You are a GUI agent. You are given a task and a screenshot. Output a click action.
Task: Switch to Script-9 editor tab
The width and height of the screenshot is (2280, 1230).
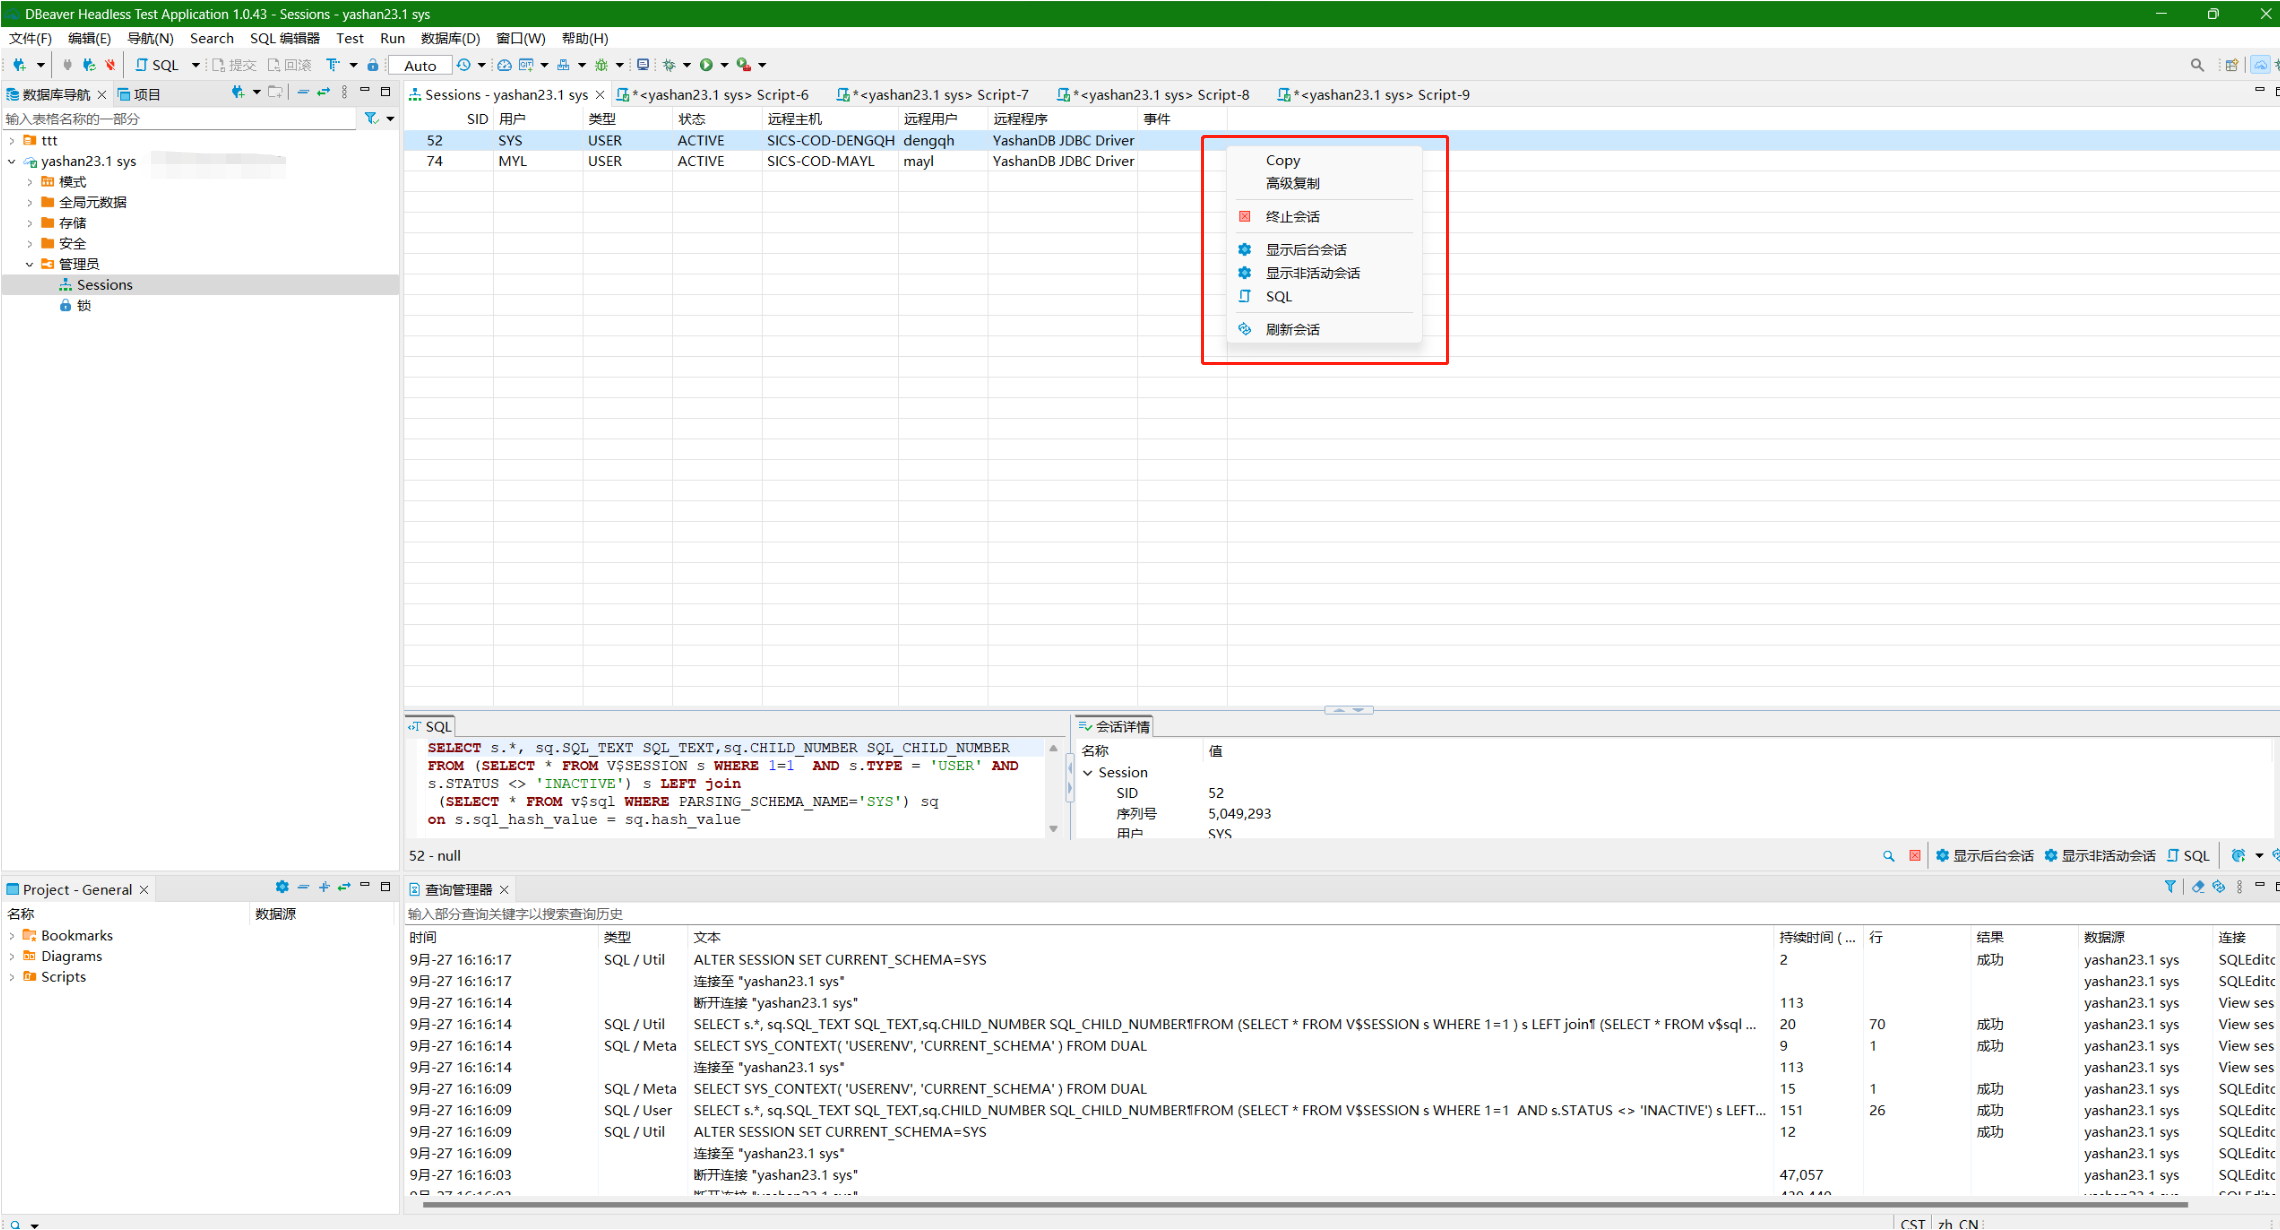click(1374, 95)
